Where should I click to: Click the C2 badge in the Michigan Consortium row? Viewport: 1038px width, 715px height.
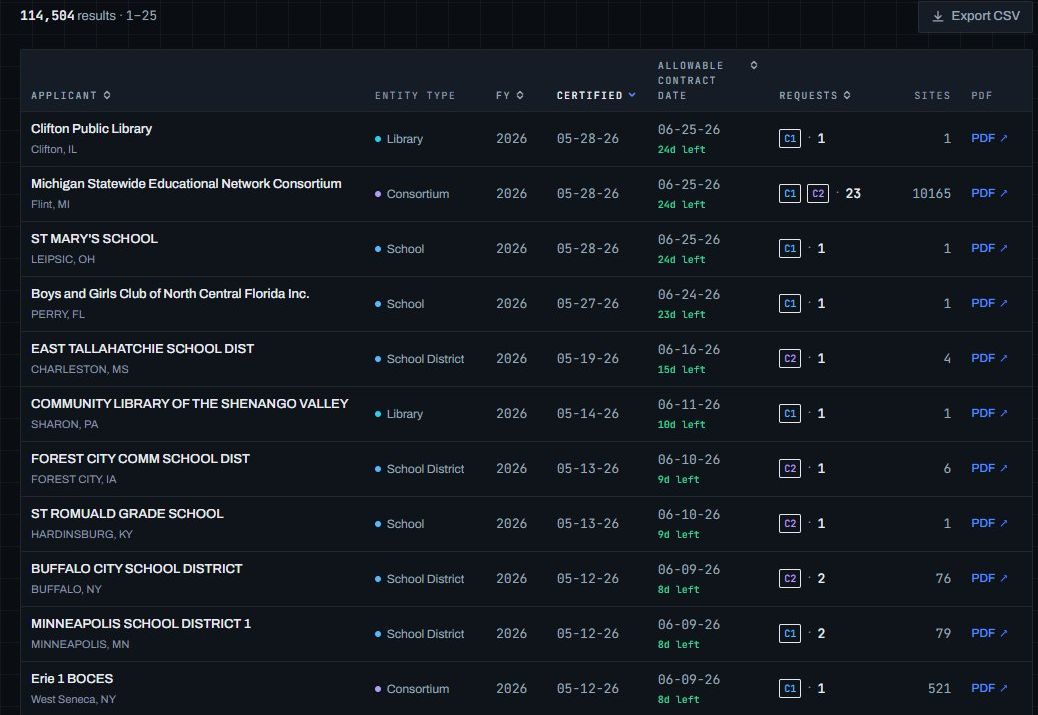pos(818,193)
